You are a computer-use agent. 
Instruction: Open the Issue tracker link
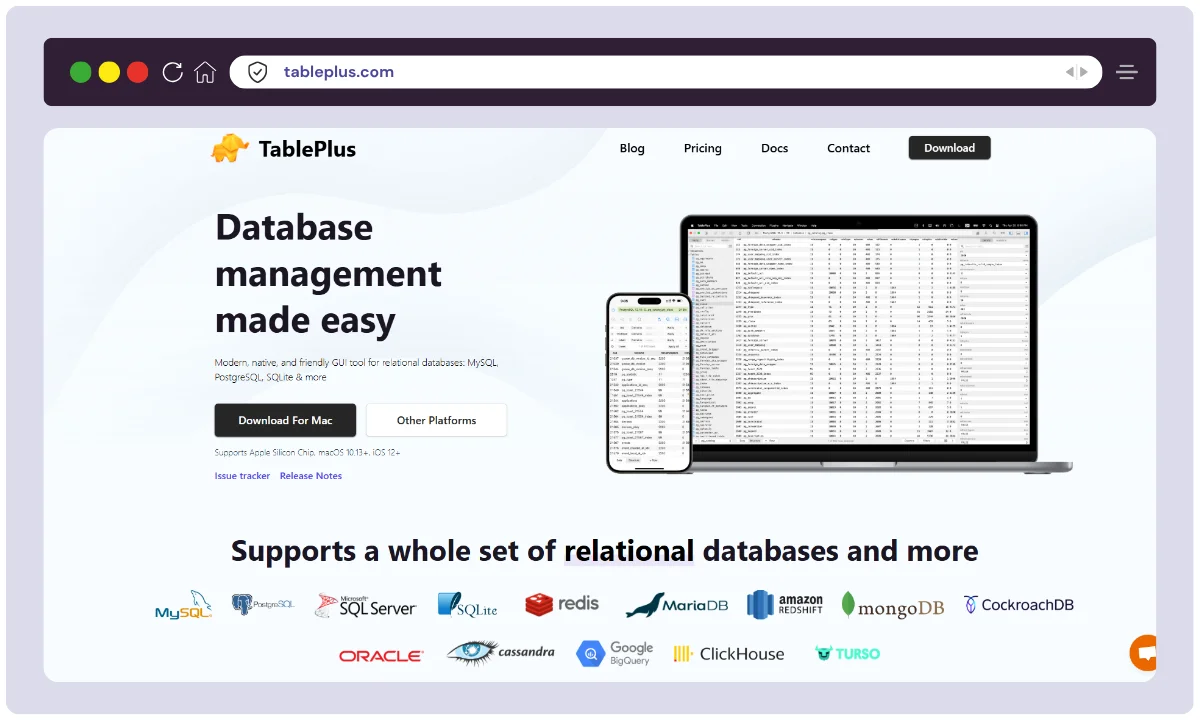point(242,476)
